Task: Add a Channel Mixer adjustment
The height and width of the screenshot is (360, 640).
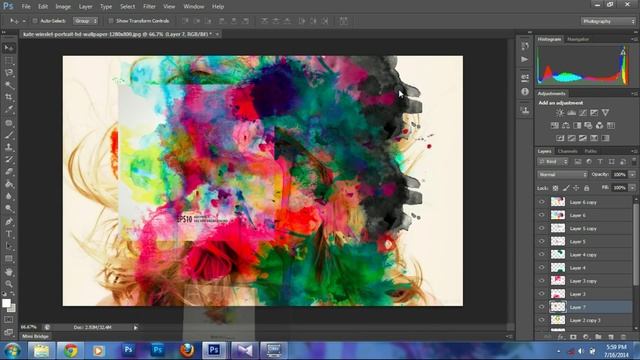Action: pyautogui.click(x=599, y=125)
